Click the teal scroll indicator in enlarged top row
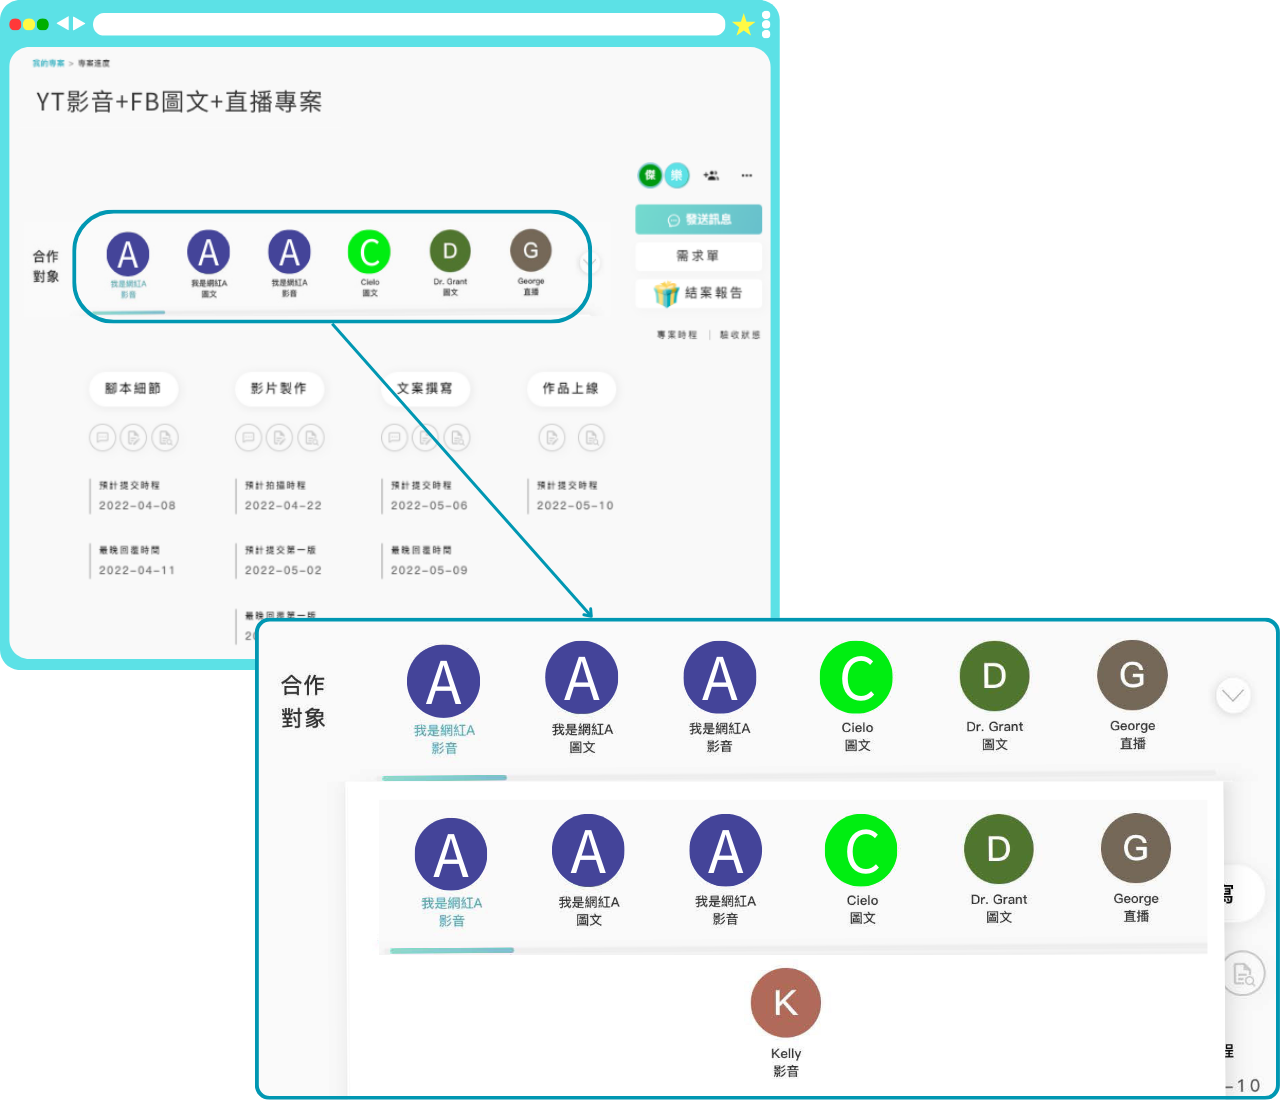Screen dimensions: 1280x1100 [444, 777]
